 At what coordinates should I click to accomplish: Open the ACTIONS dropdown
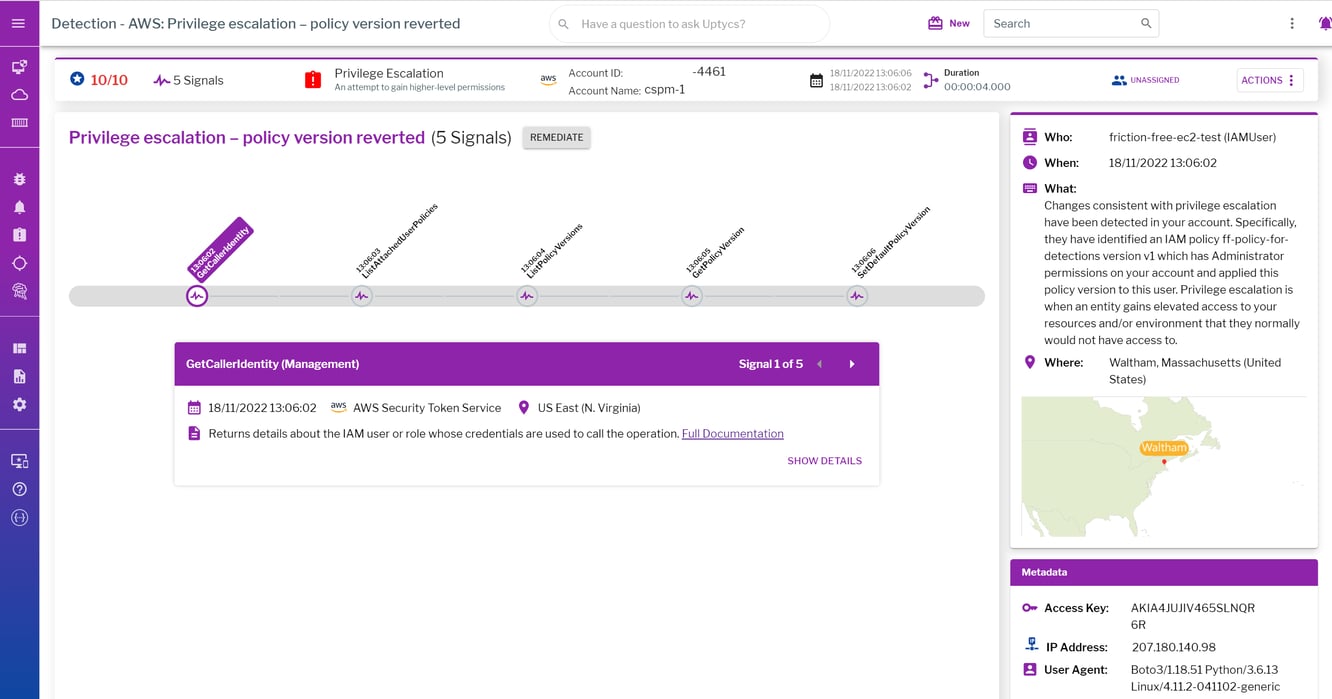pyautogui.click(x=1270, y=80)
